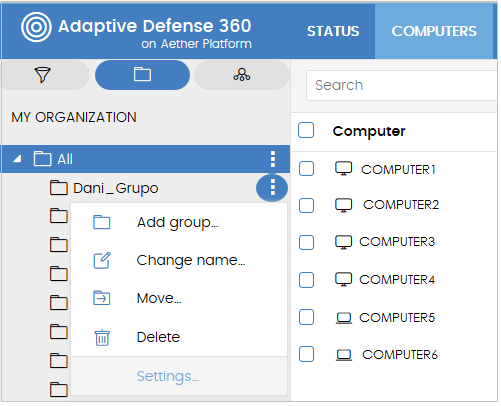Viewport: 501px width, 406px height.
Task: Open the filters tab with funnel icon
Action: (x=43, y=75)
